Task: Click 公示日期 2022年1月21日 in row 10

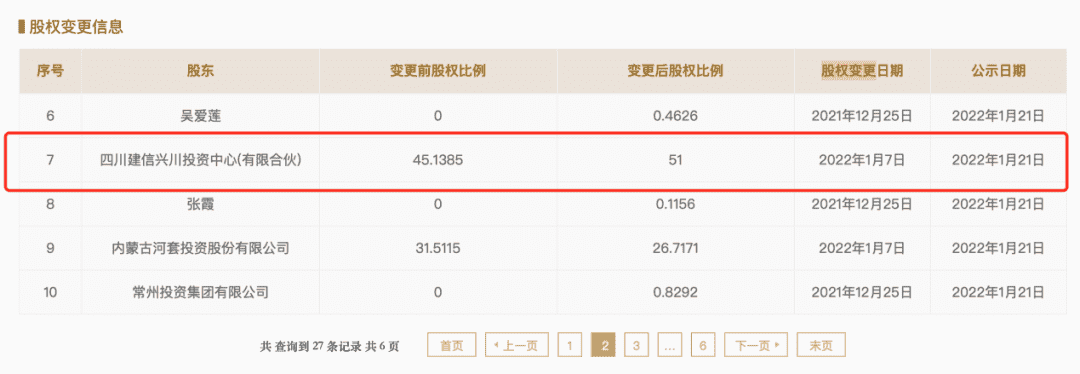Action: coord(998,293)
